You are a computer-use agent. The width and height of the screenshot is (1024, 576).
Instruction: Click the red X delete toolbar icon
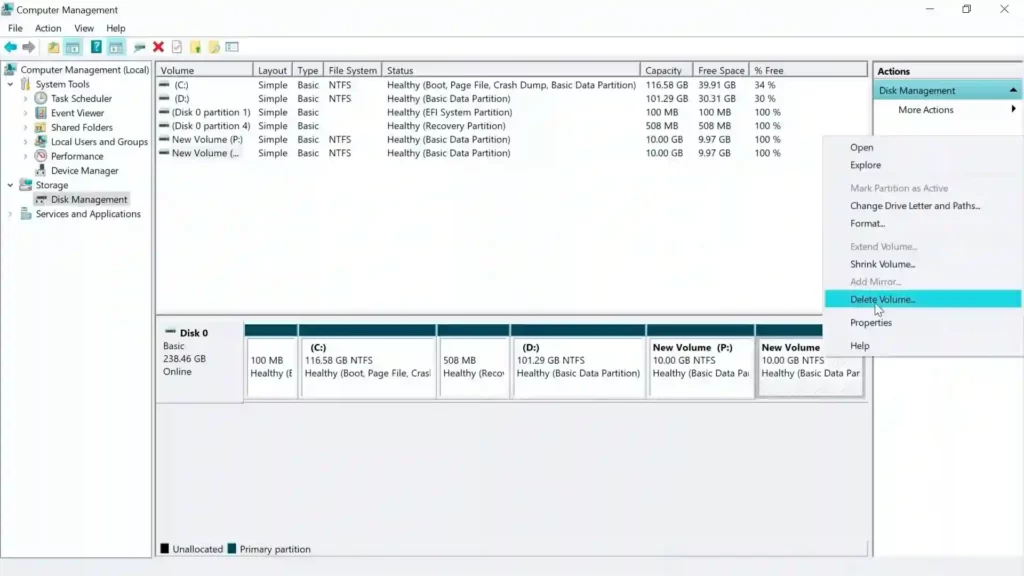coord(158,47)
